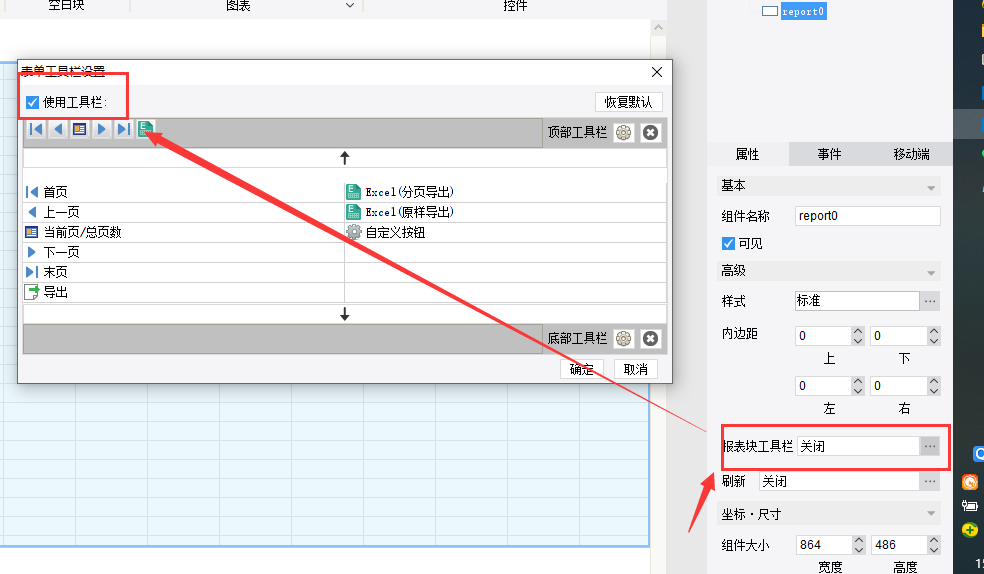Click first-page icon in top toolbar strip
The image size is (984, 574).
click(36, 129)
